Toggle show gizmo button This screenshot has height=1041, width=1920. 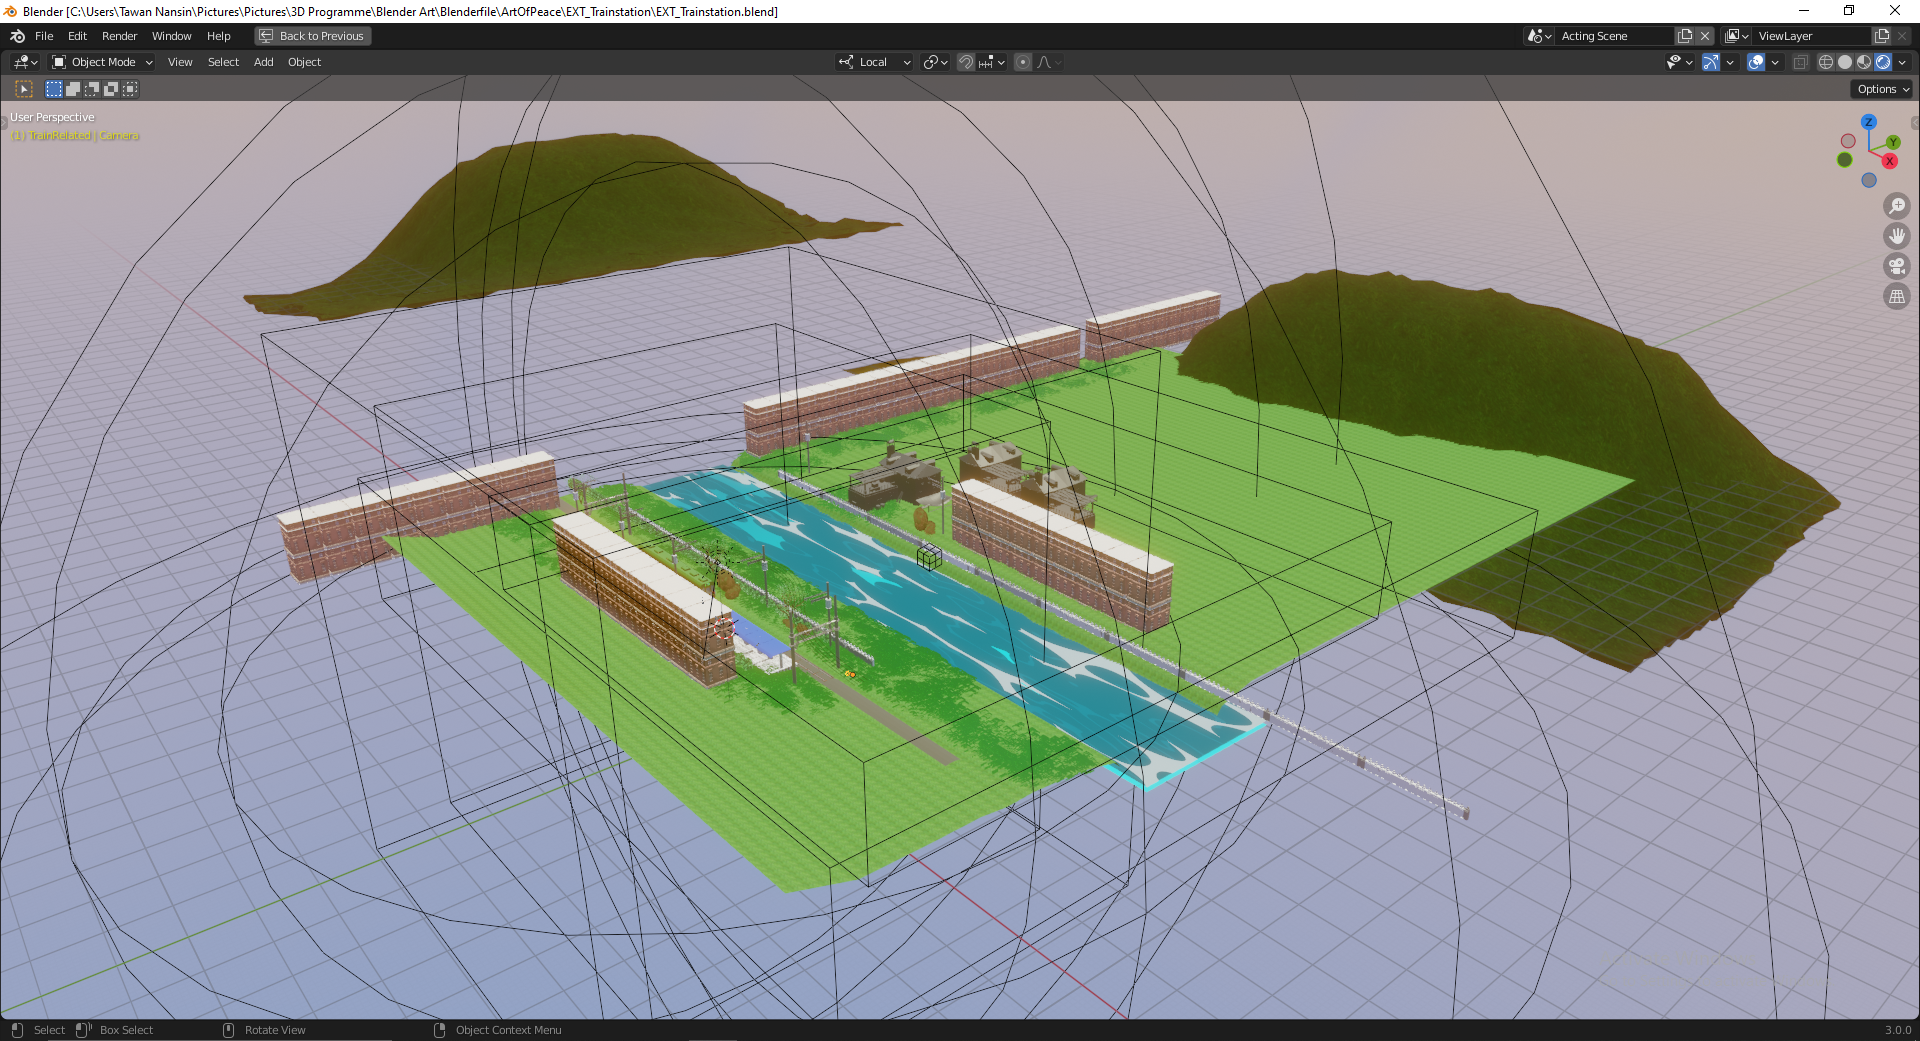1711,62
